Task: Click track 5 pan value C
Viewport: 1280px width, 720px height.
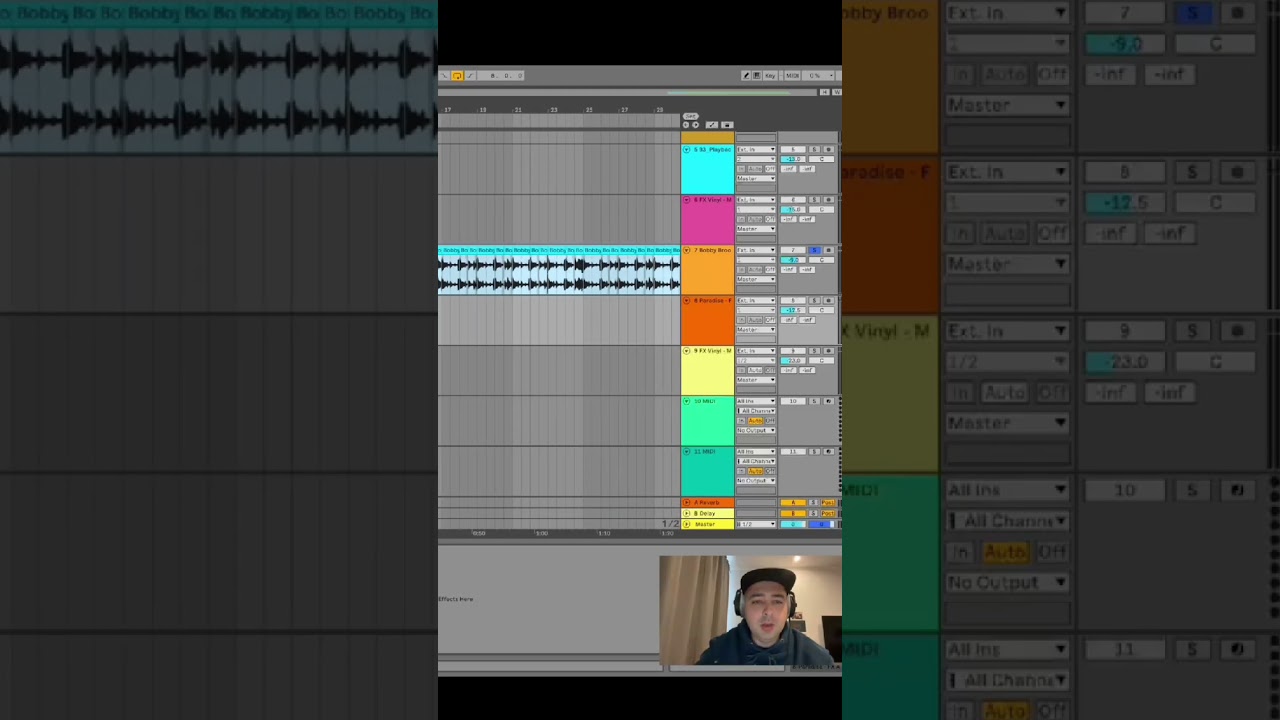Action: [x=821, y=159]
